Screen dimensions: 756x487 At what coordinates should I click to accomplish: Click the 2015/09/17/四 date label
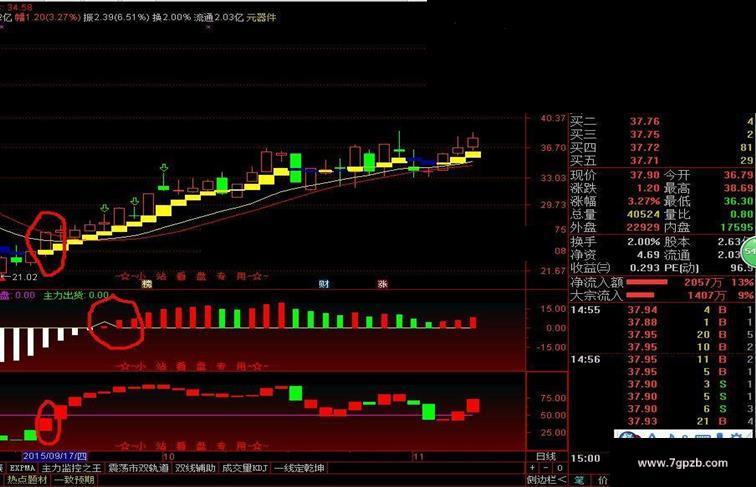click(55, 456)
